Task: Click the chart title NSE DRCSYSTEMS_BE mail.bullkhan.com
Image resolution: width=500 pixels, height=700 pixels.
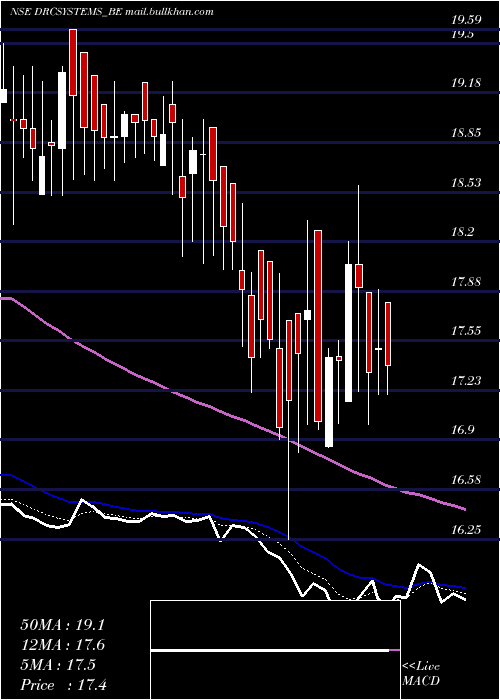Action: [x=112, y=12]
